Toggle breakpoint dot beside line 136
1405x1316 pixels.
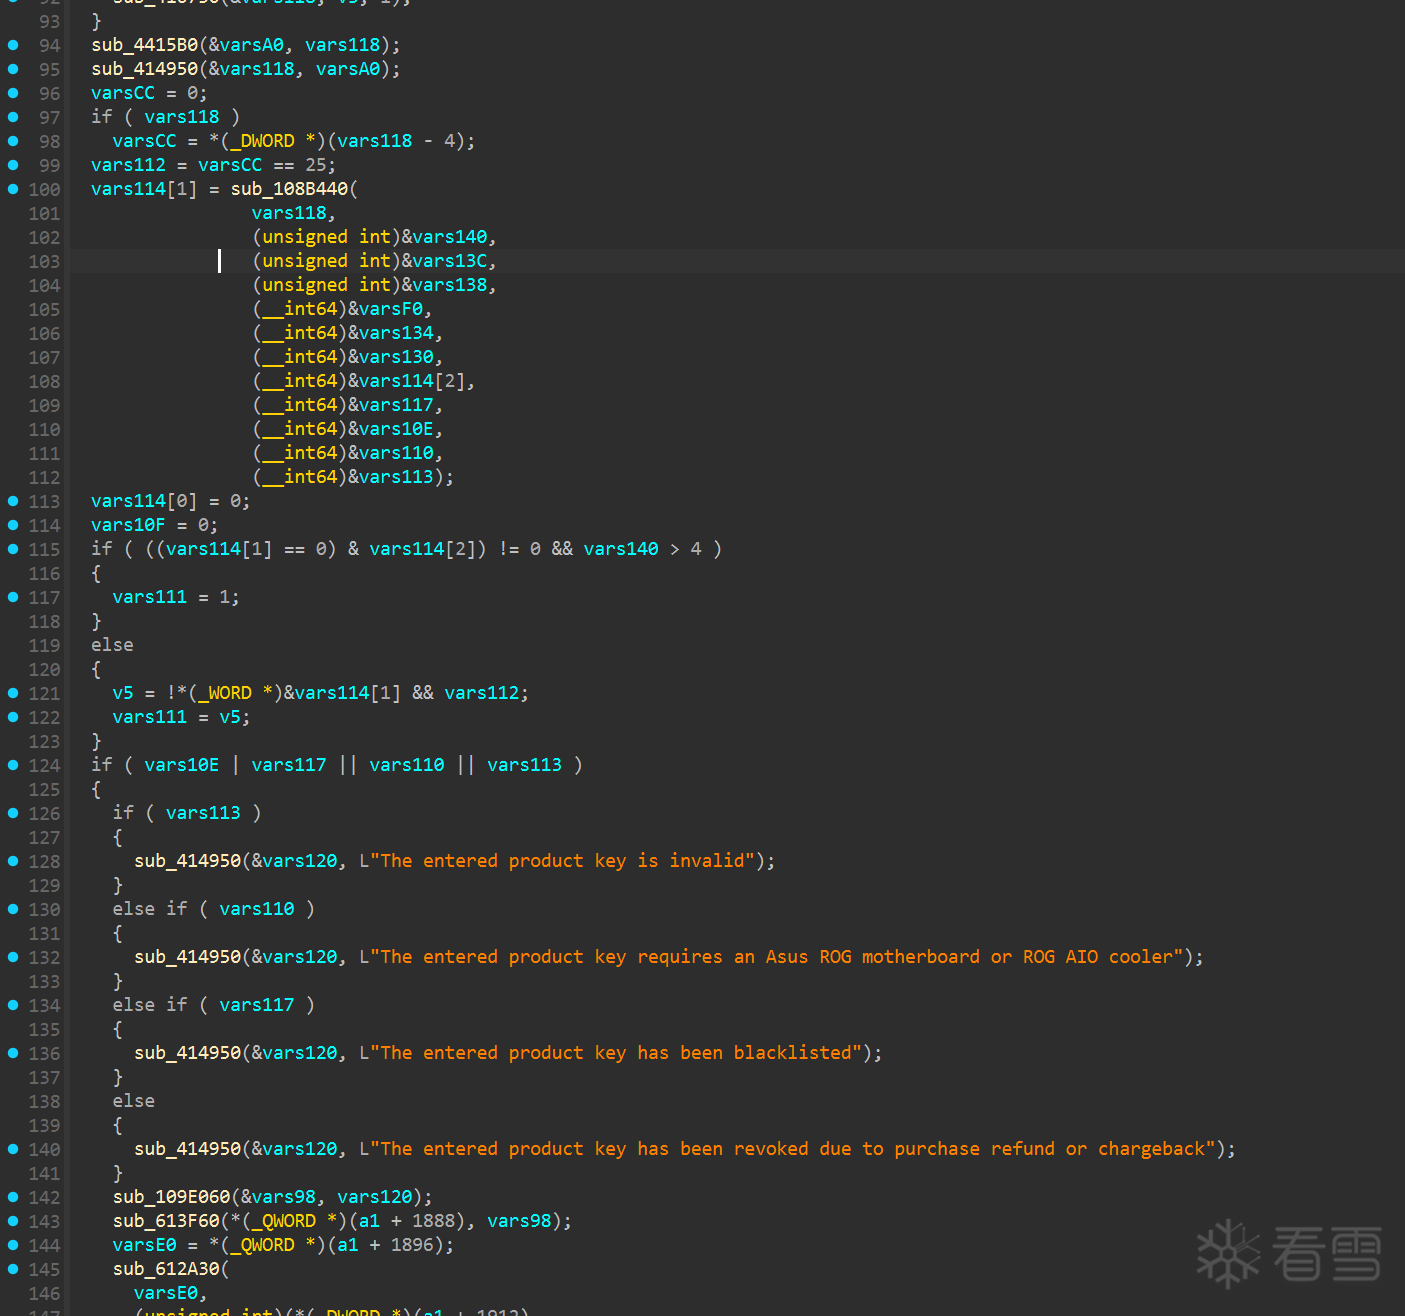pyautogui.click(x=13, y=1053)
